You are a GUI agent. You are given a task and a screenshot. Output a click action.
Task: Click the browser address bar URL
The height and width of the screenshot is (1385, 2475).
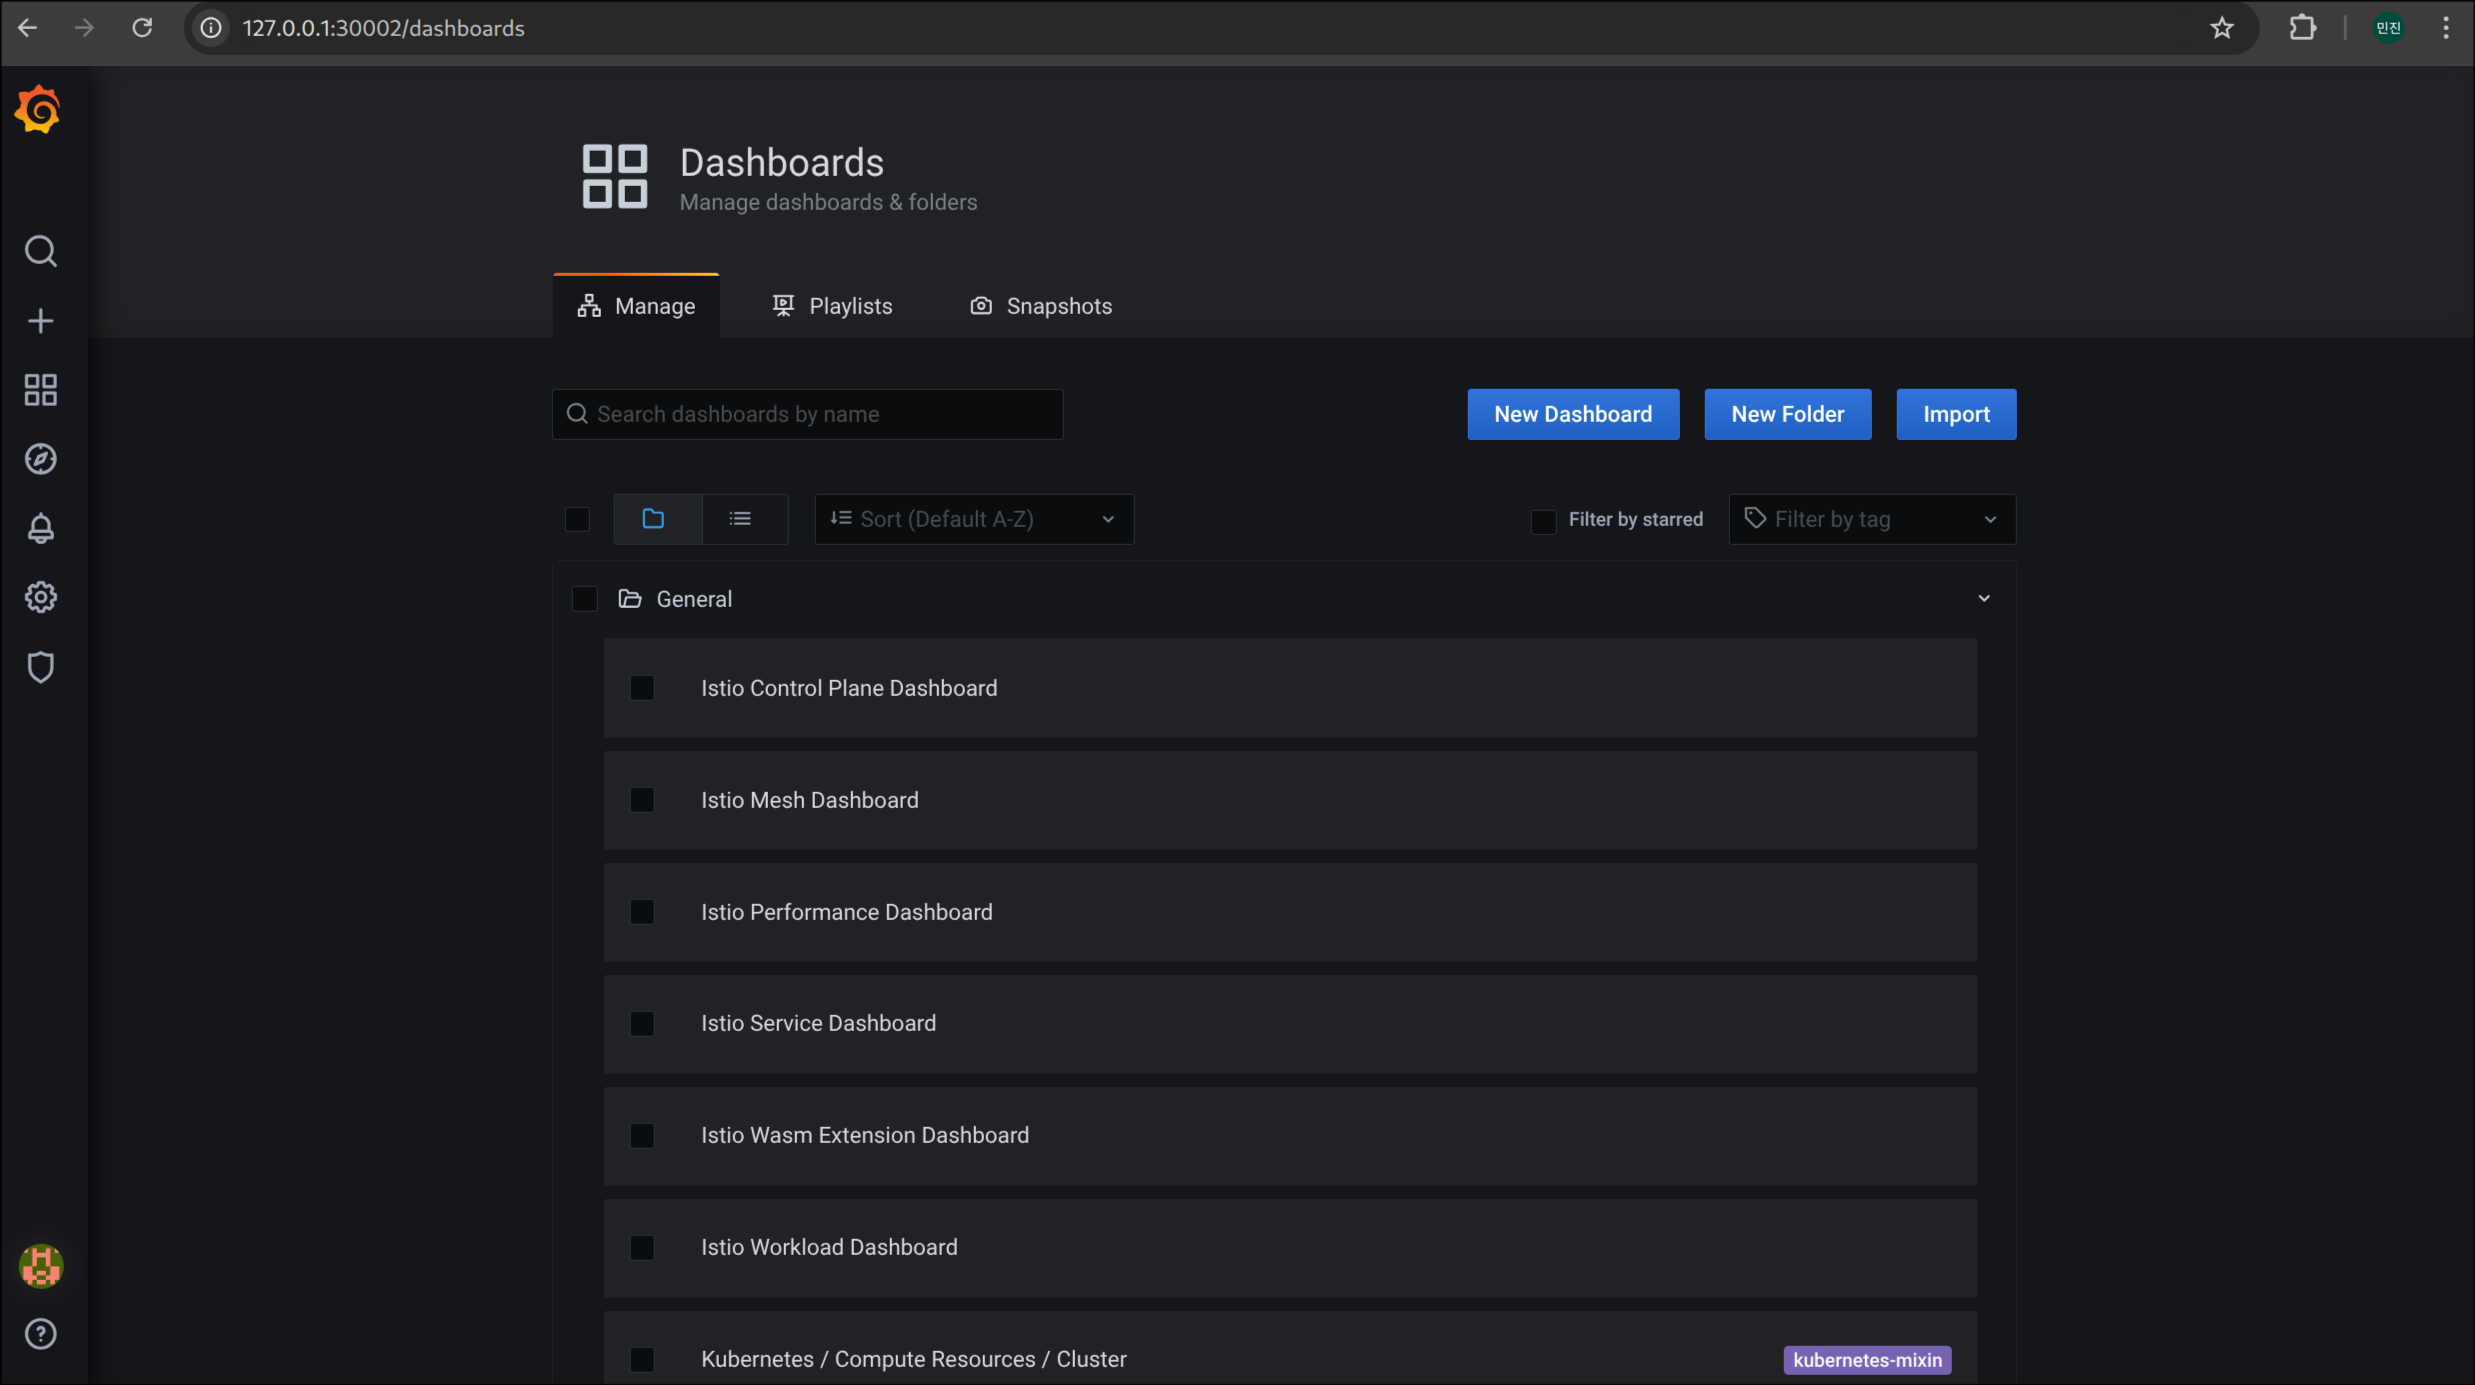pyautogui.click(x=383, y=28)
